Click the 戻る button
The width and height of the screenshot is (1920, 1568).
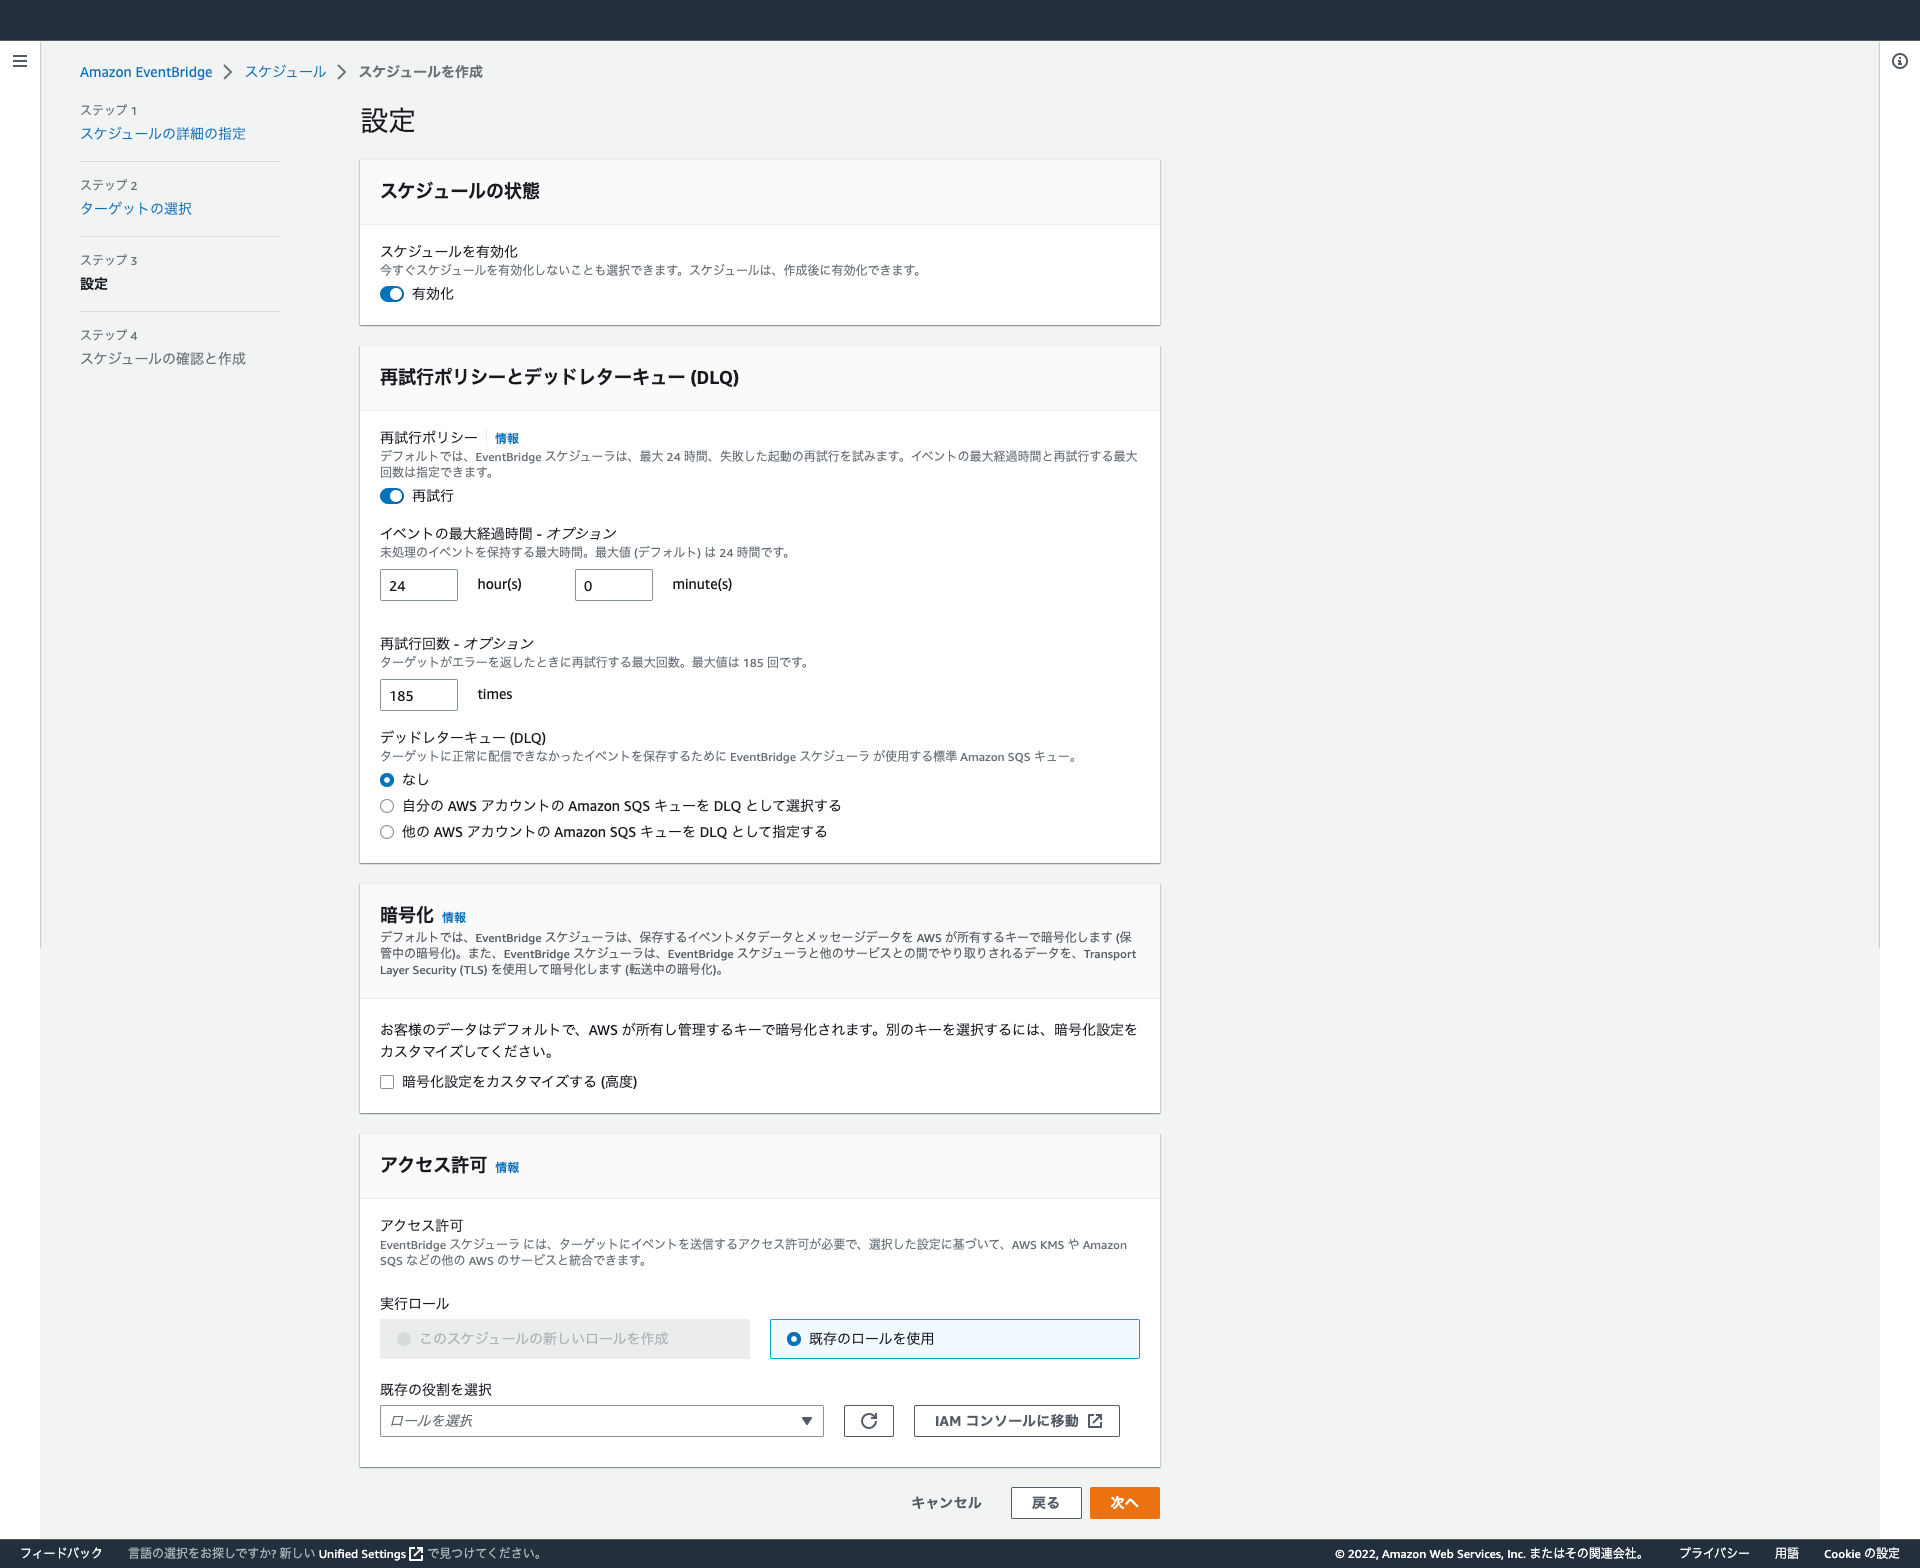pyautogui.click(x=1046, y=1502)
